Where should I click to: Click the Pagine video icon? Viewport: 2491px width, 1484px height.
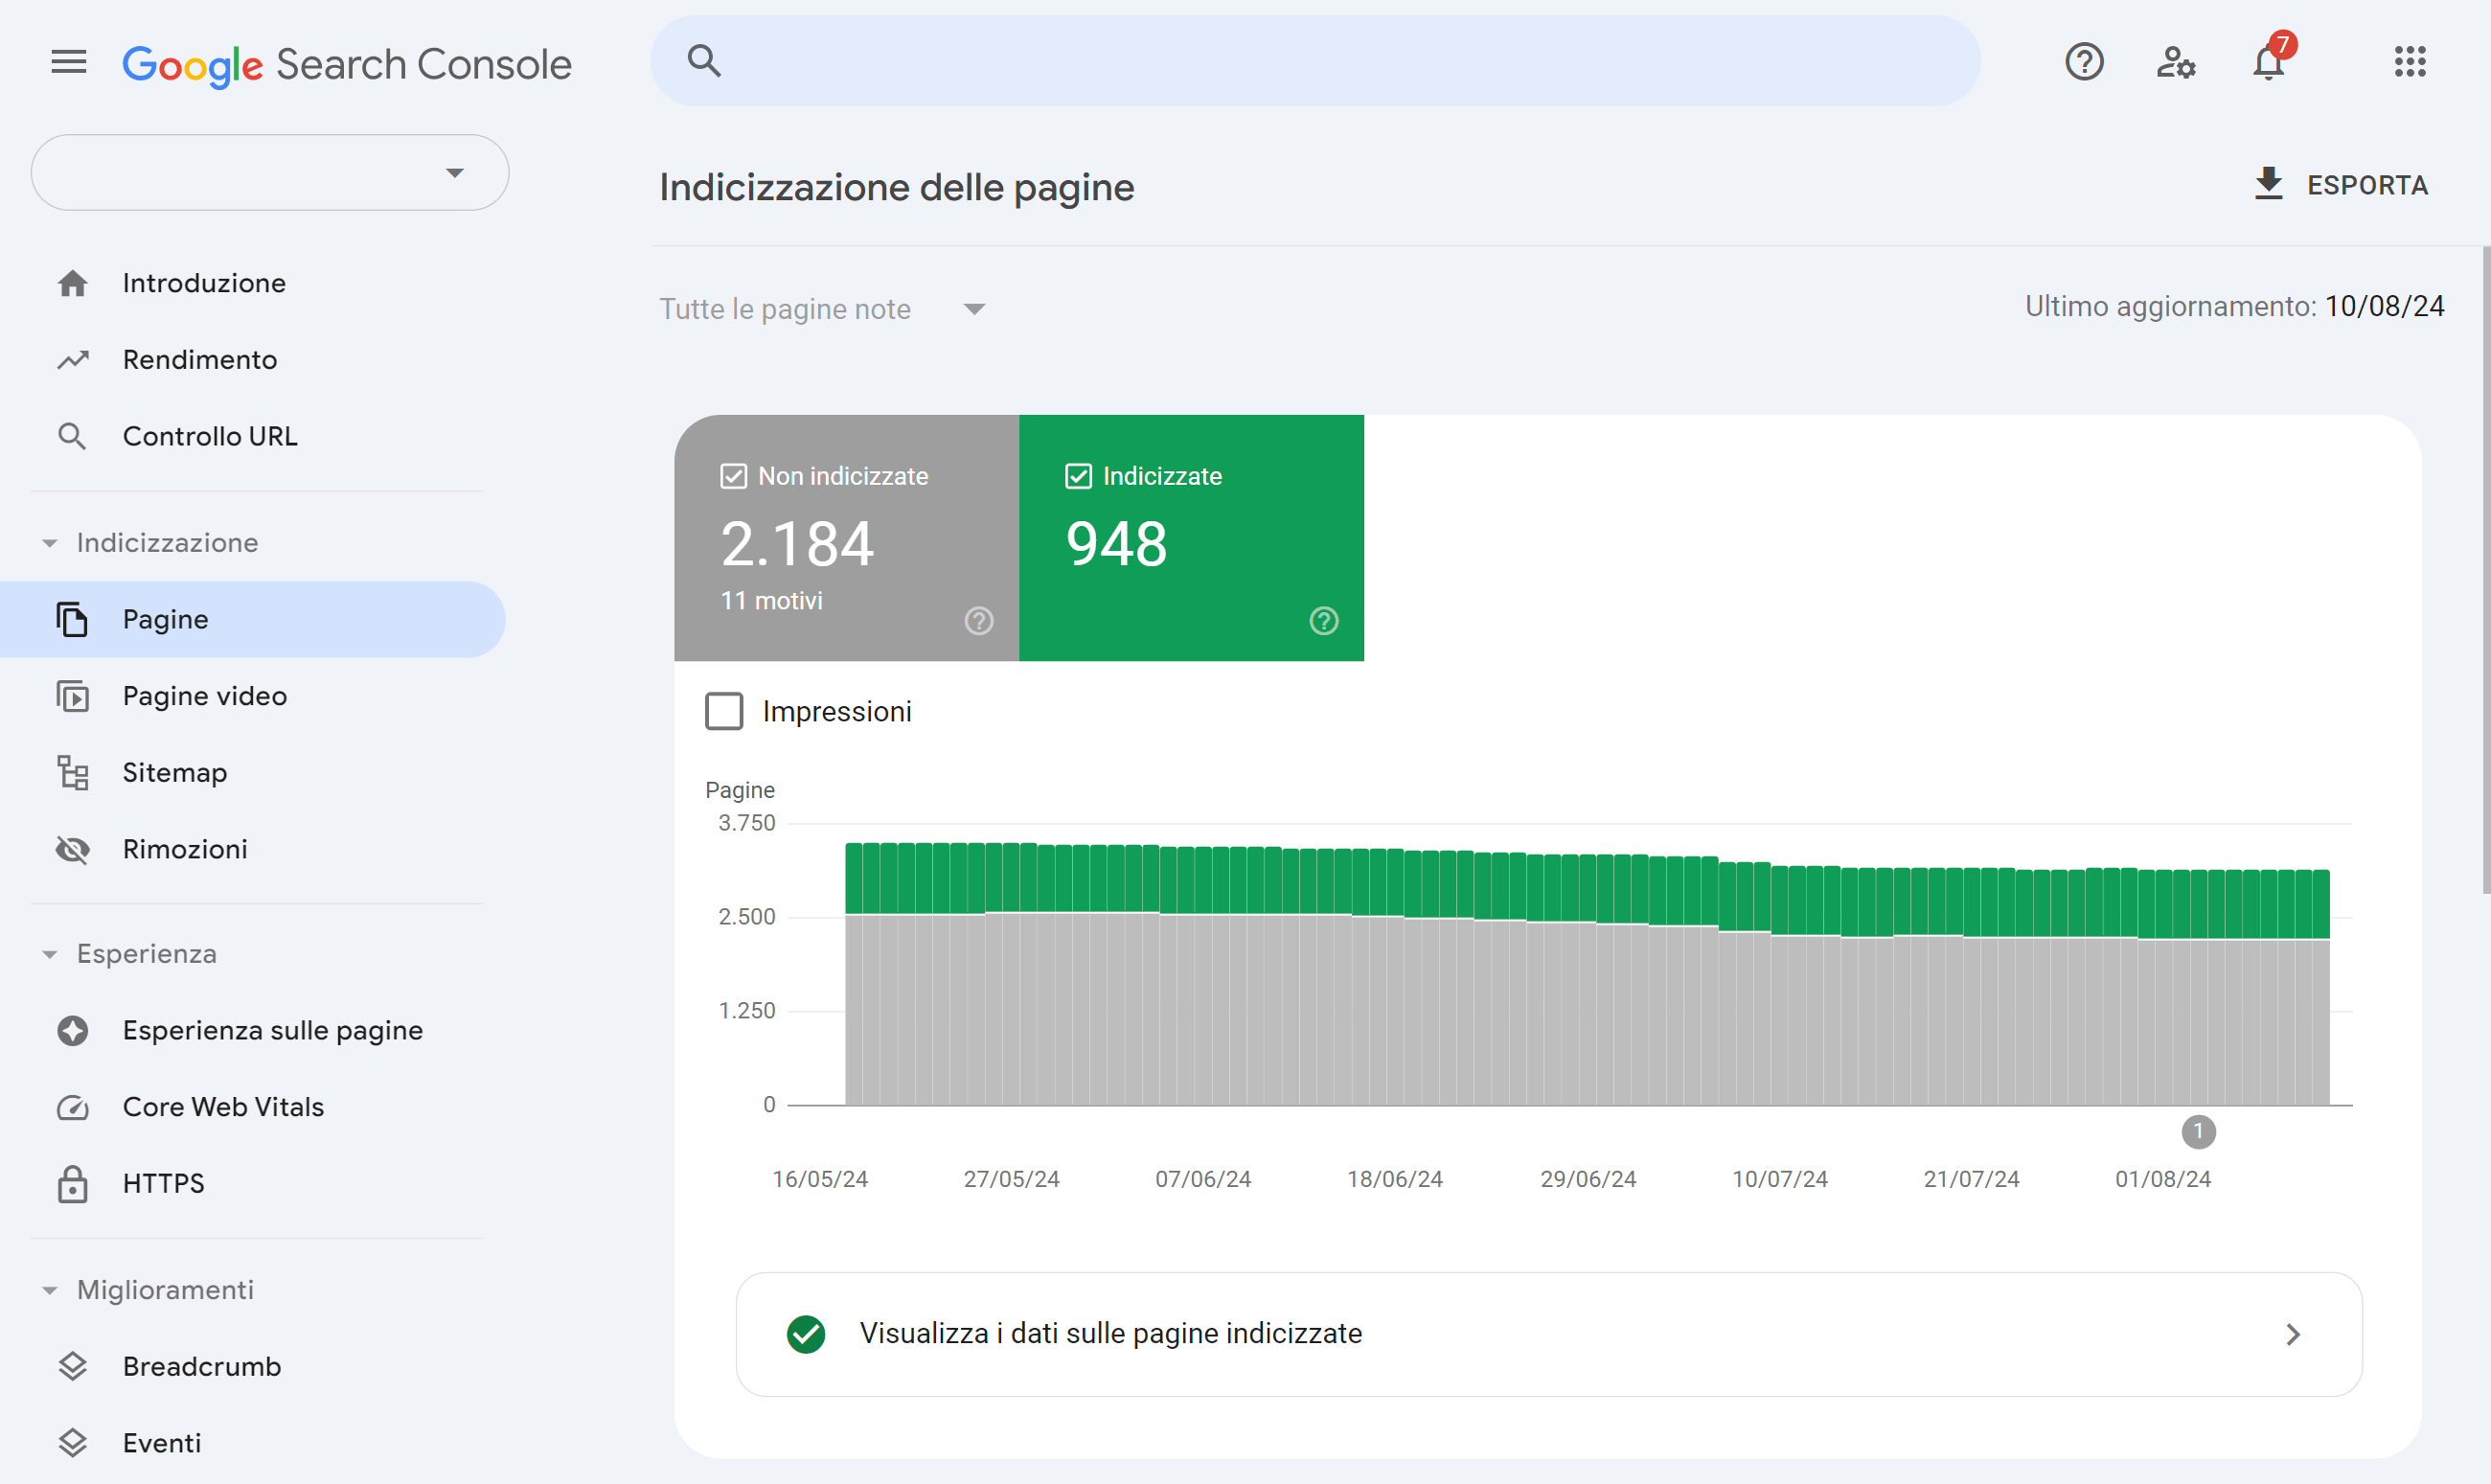pos(72,696)
